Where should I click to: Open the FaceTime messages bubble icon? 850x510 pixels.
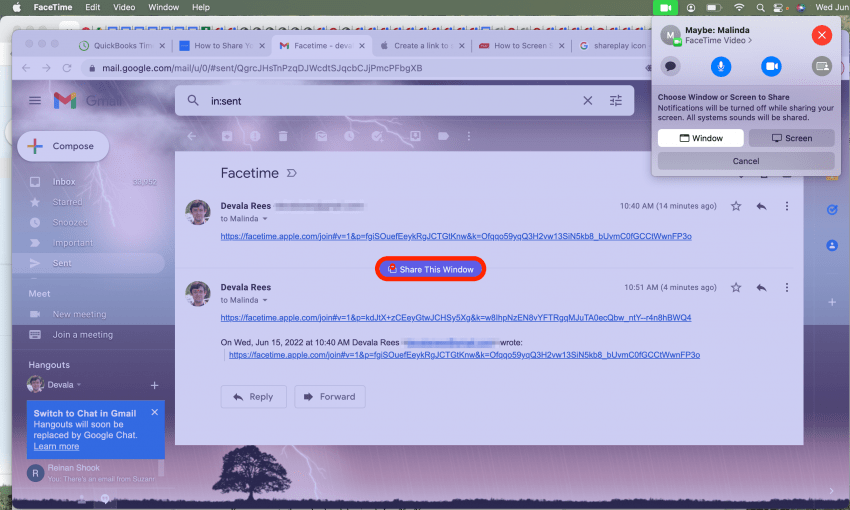coord(670,66)
